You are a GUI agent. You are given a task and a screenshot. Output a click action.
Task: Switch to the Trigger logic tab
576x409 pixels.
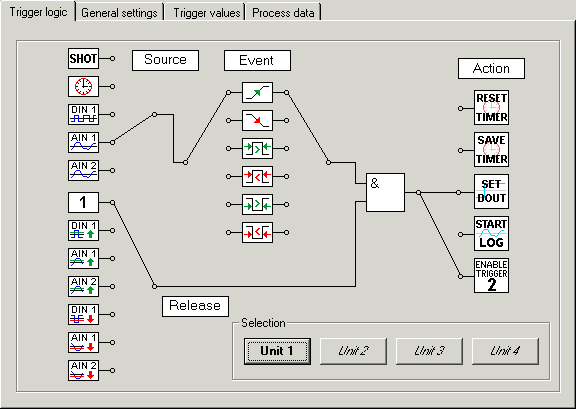(x=38, y=12)
